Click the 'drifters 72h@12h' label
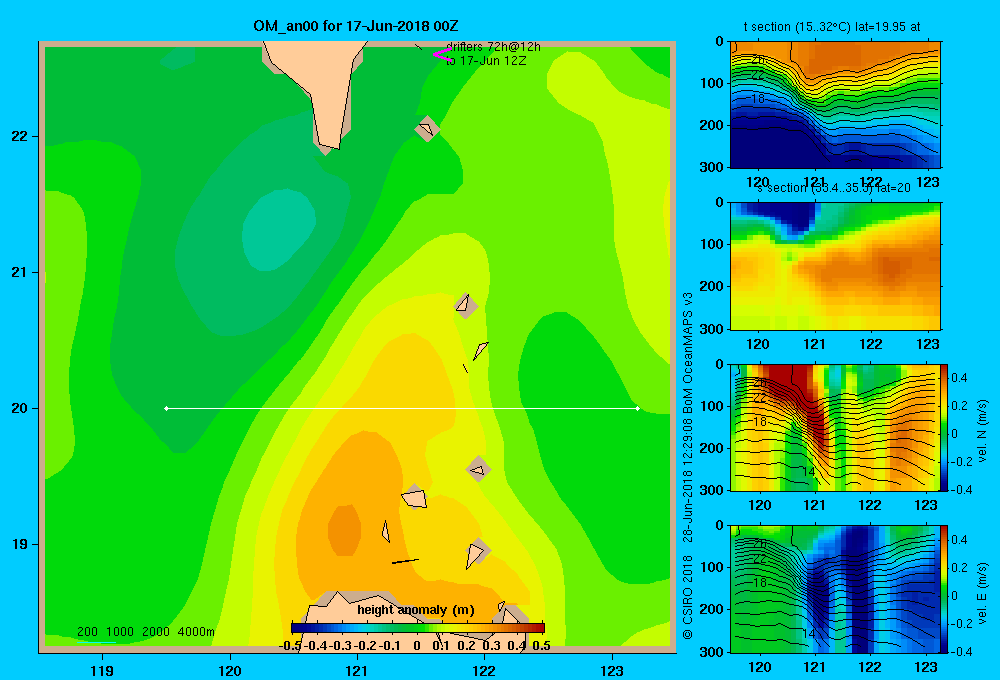Image resolution: width=1000 pixels, height=680 pixels. (x=493, y=47)
